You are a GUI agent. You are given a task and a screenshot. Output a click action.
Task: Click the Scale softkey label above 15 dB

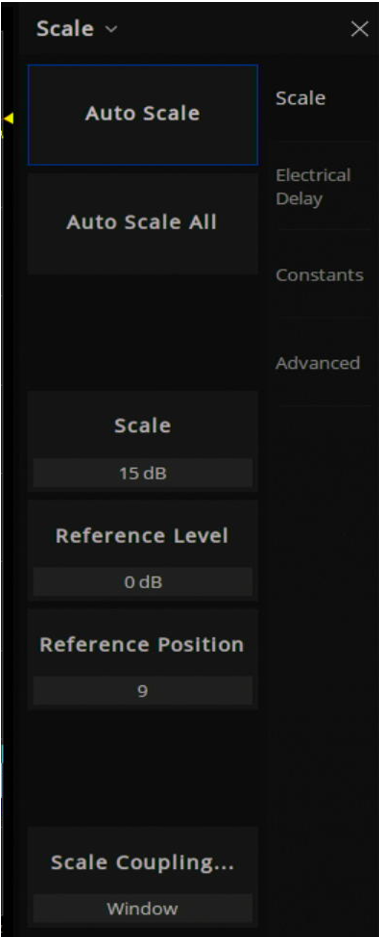[x=142, y=425]
